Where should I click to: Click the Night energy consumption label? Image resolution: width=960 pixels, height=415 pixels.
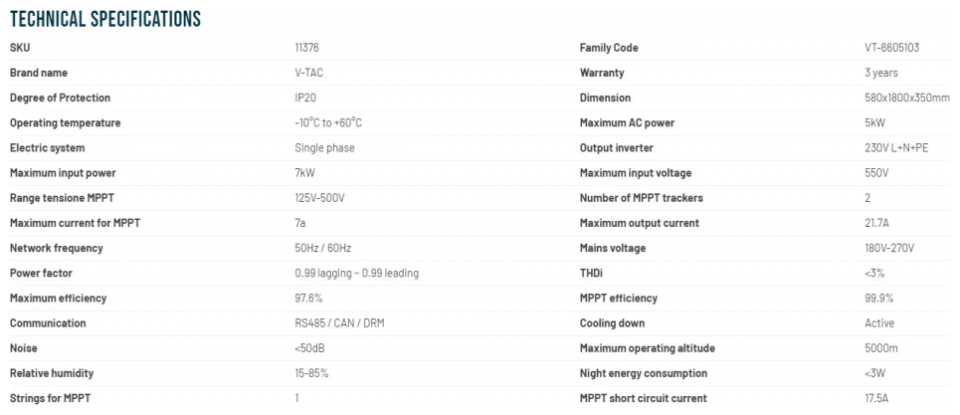643,373
